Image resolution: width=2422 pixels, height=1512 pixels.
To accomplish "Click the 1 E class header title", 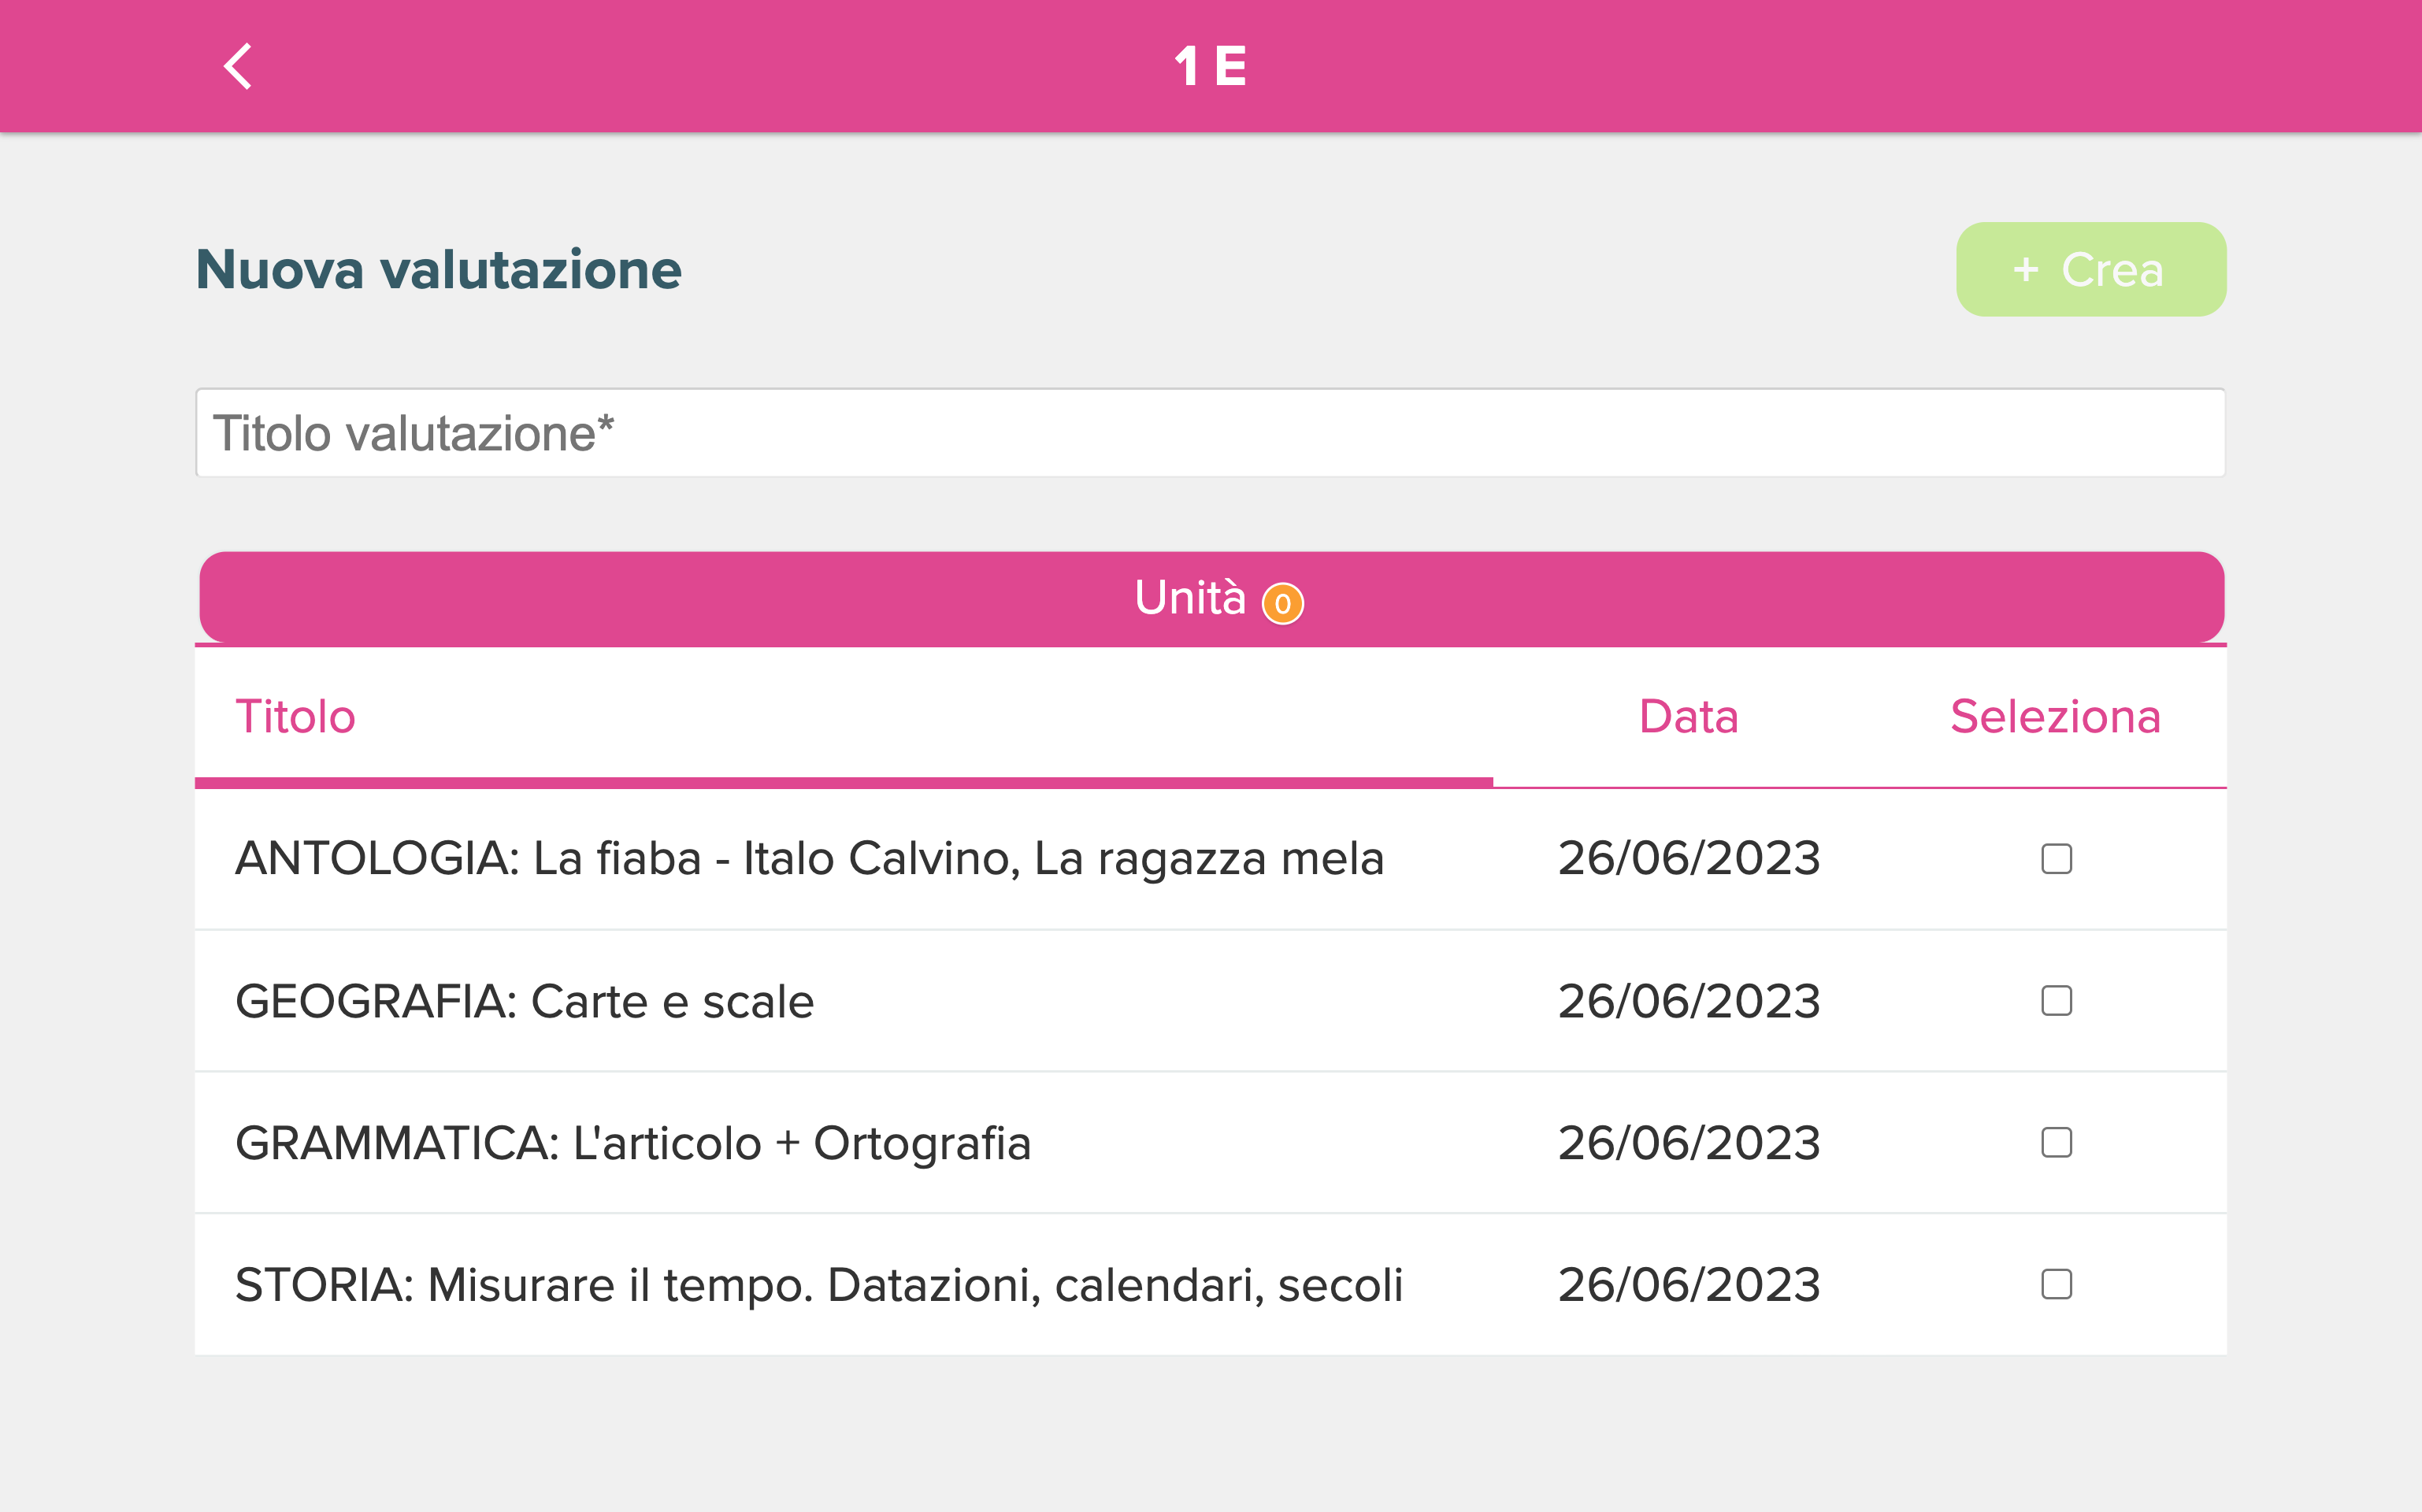I will [x=1210, y=66].
